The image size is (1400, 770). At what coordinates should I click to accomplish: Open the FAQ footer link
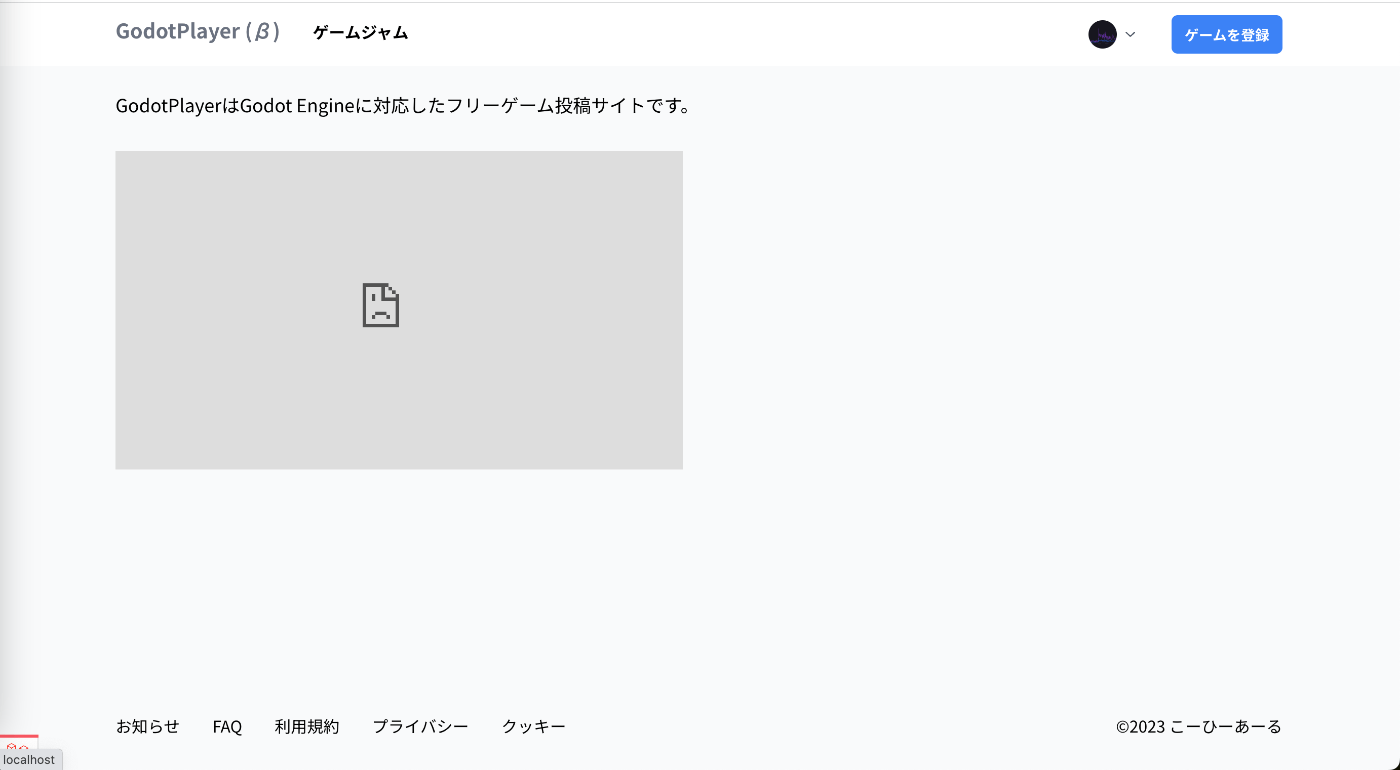pyautogui.click(x=227, y=726)
